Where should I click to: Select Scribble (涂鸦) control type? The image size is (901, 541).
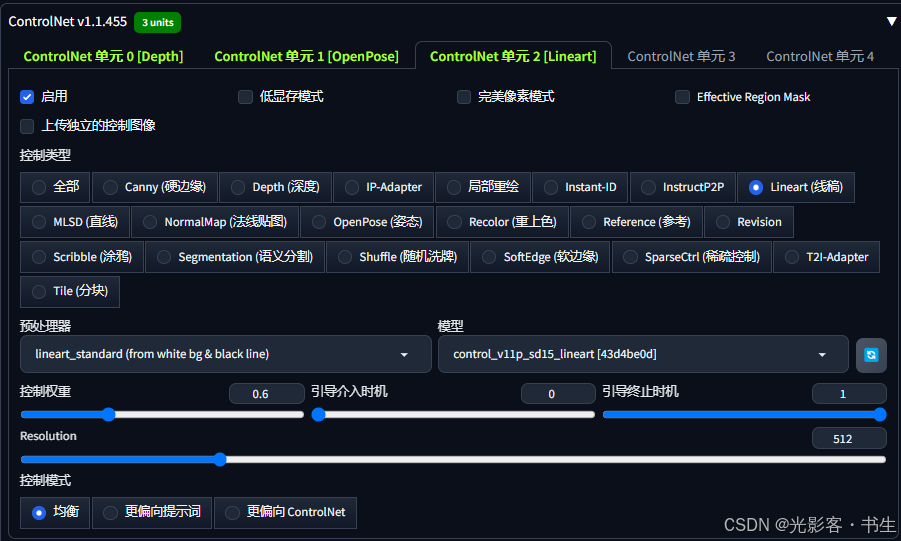click(x=82, y=257)
